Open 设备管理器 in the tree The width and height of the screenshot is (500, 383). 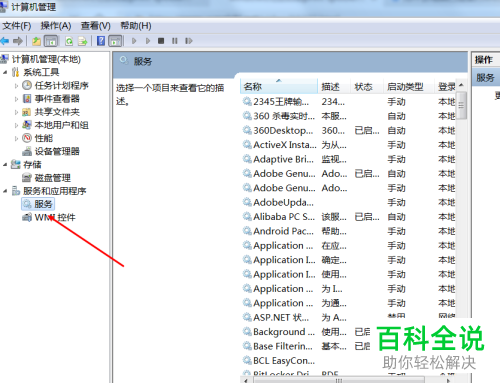click(x=57, y=151)
